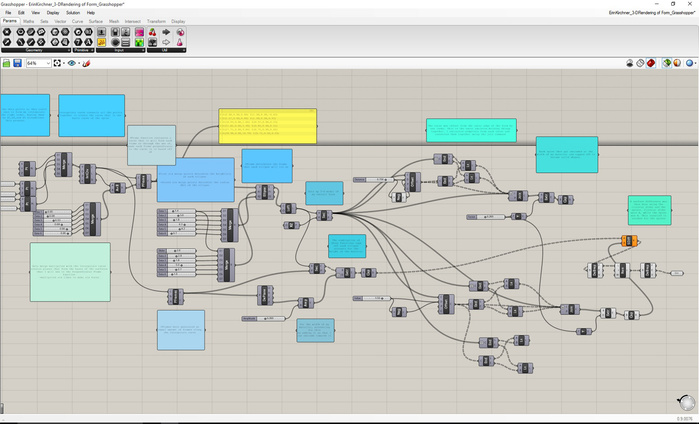Expand the zoom extents dropdown arrow

coord(64,63)
